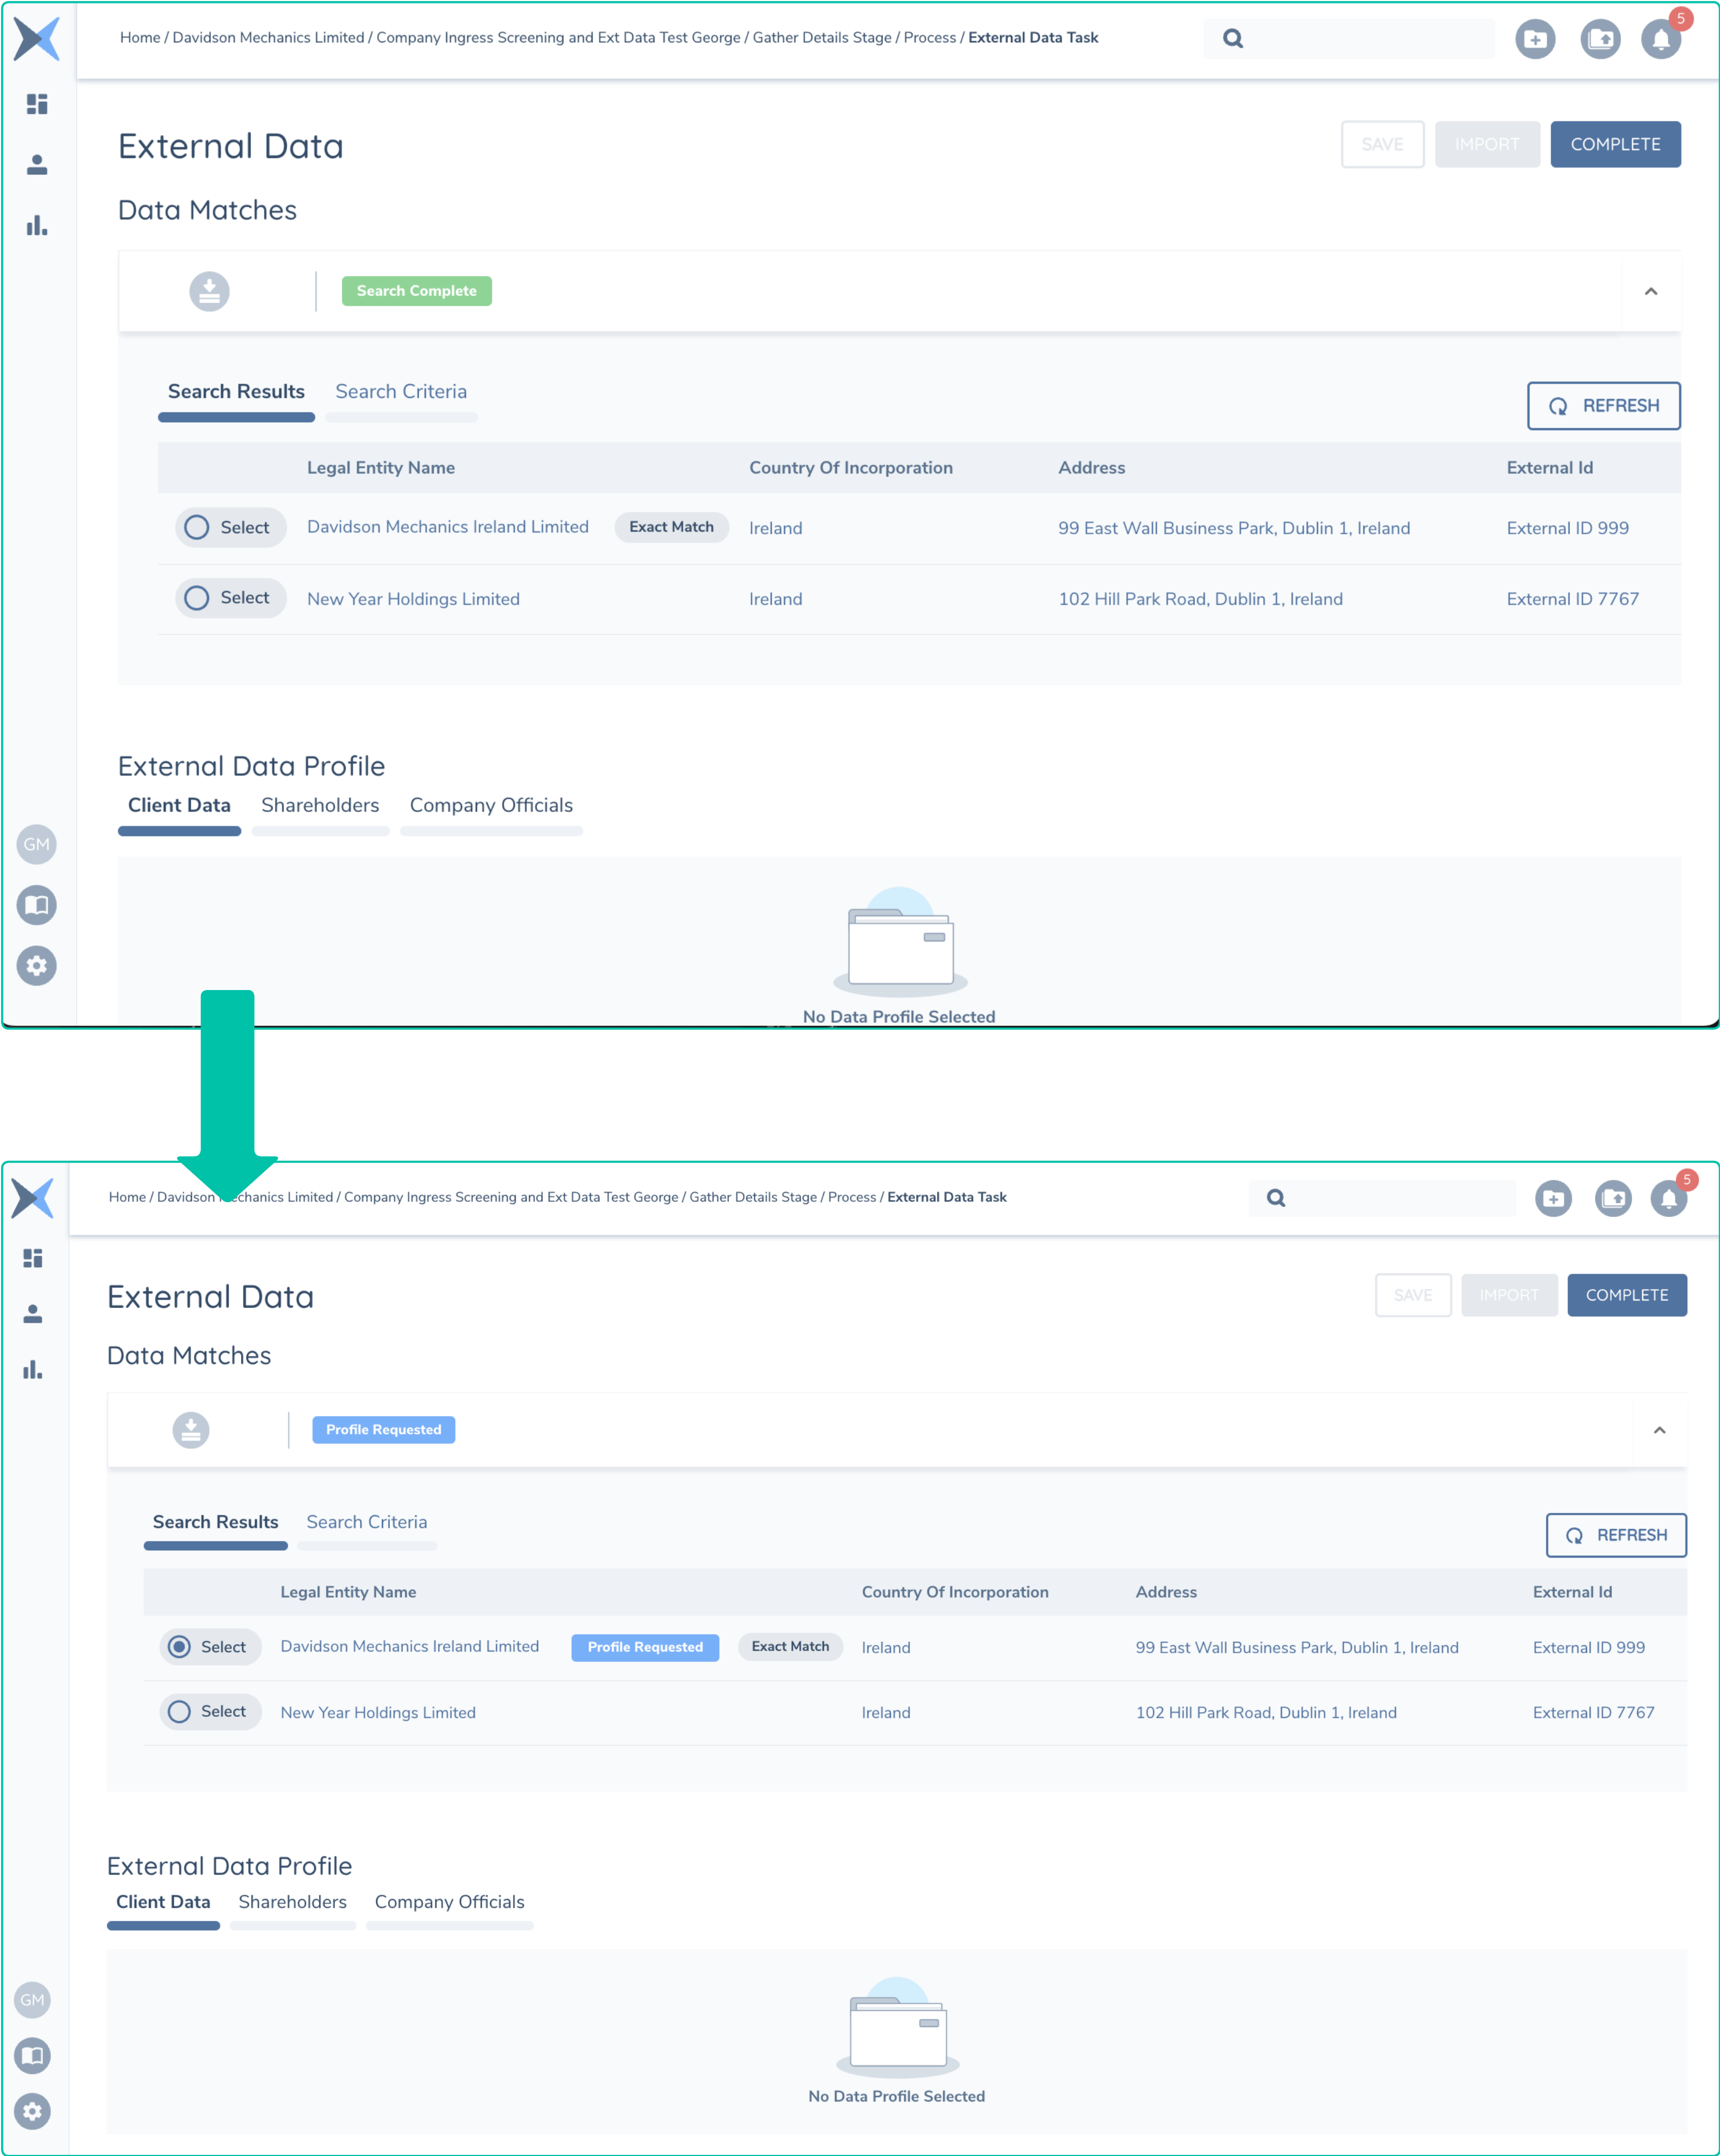Image resolution: width=1720 pixels, height=2156 pixels.
Task: Click COMPLETE button in upper screenshot
Action: tap(1615, 144)
